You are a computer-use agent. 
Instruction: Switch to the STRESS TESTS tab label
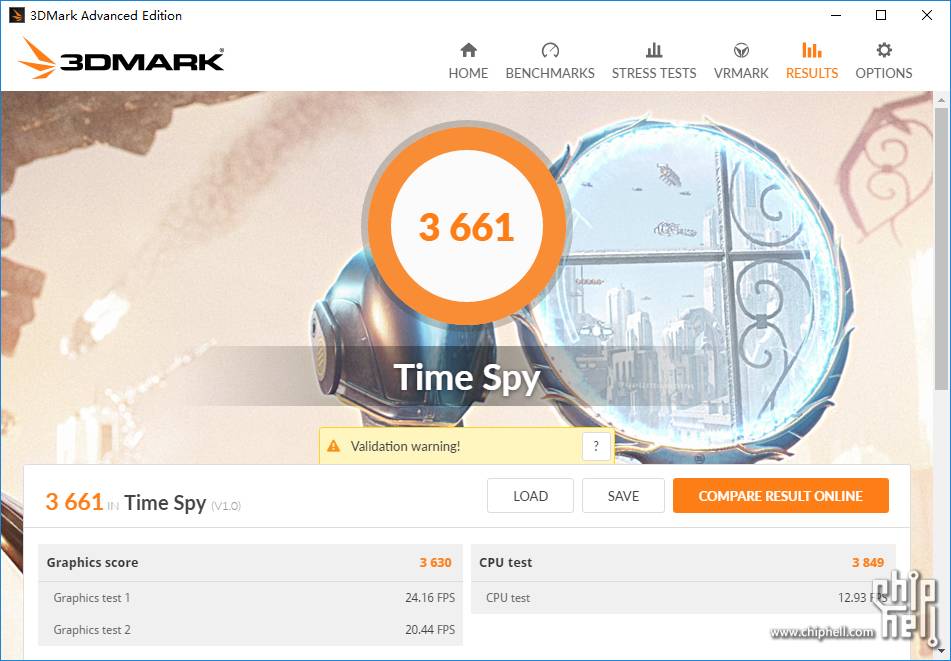coord(654,73)
